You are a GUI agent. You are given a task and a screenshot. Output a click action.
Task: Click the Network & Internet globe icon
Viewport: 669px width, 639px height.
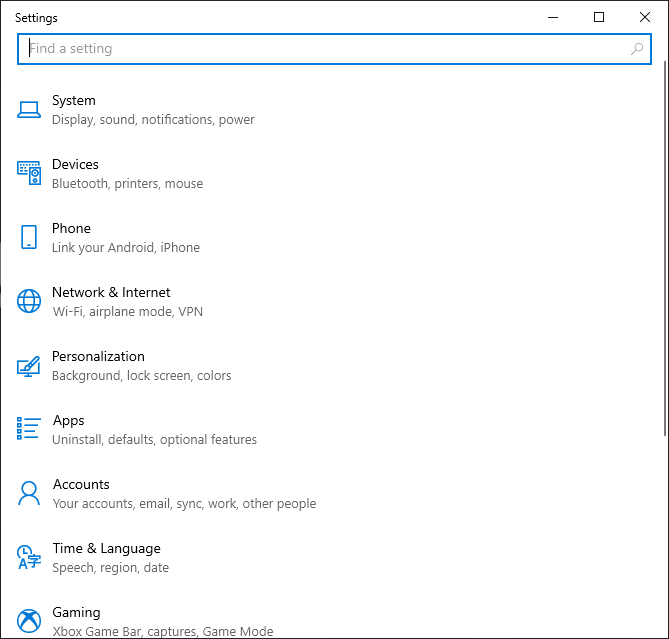(29, 301)
